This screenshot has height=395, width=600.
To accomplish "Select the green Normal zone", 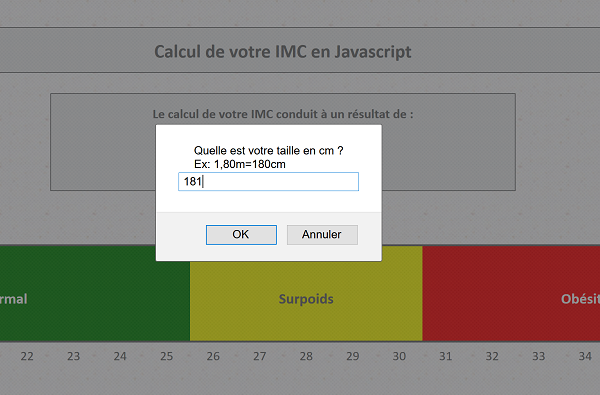I will [x=95, y=293].
